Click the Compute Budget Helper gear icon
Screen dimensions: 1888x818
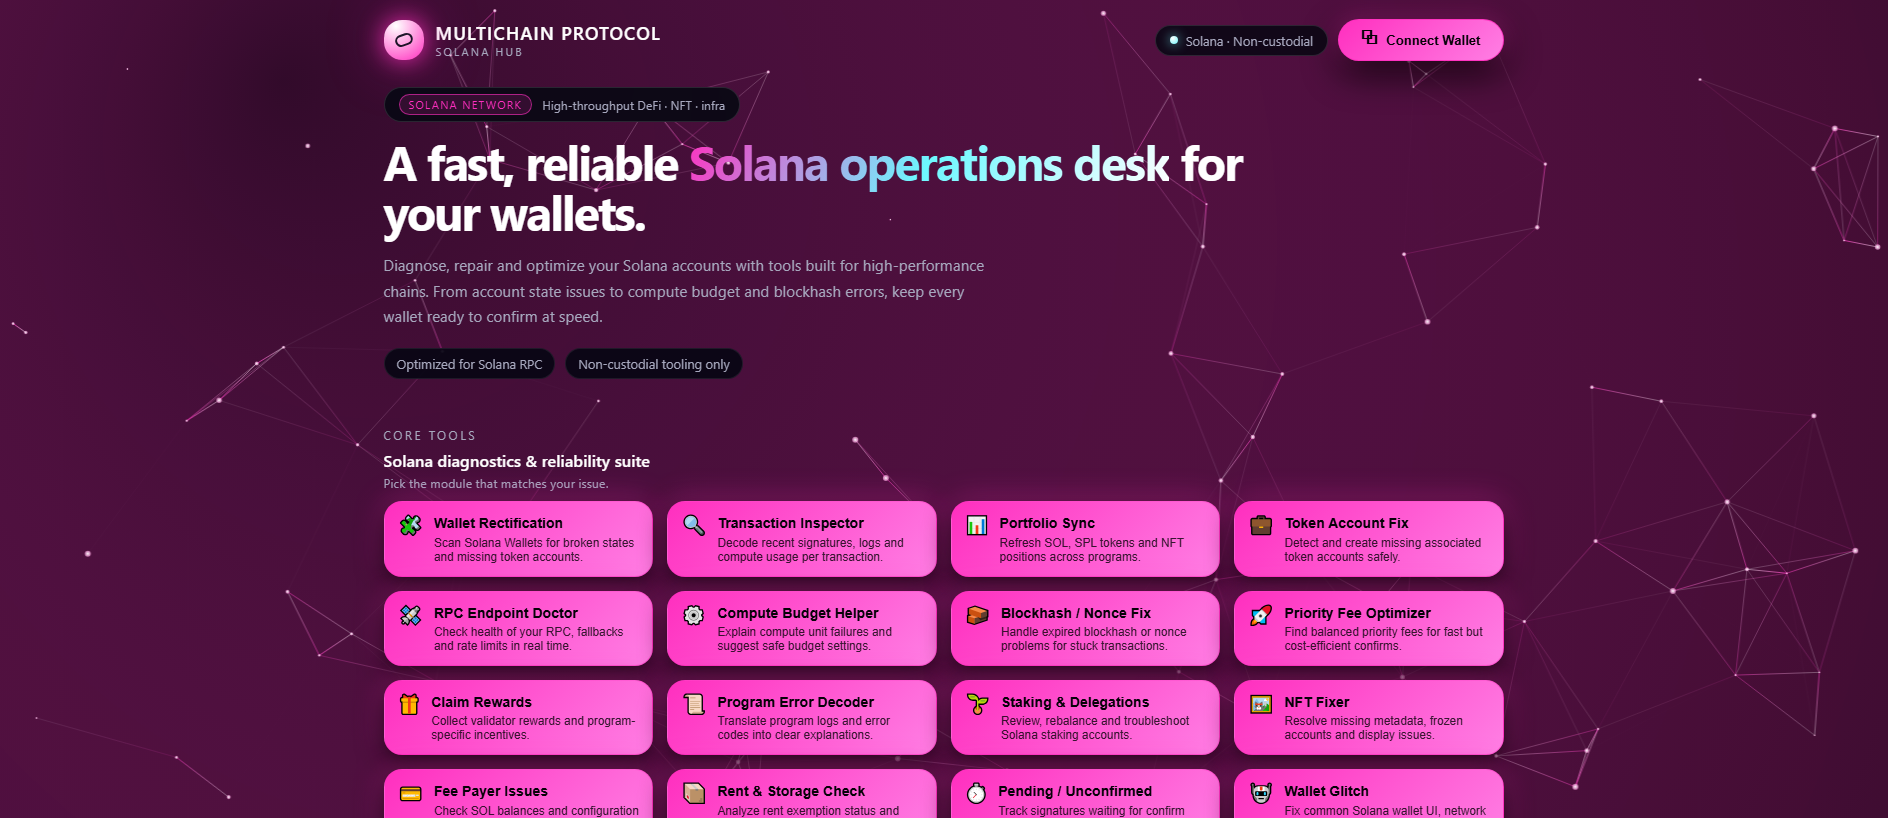[x=694, y=615]
